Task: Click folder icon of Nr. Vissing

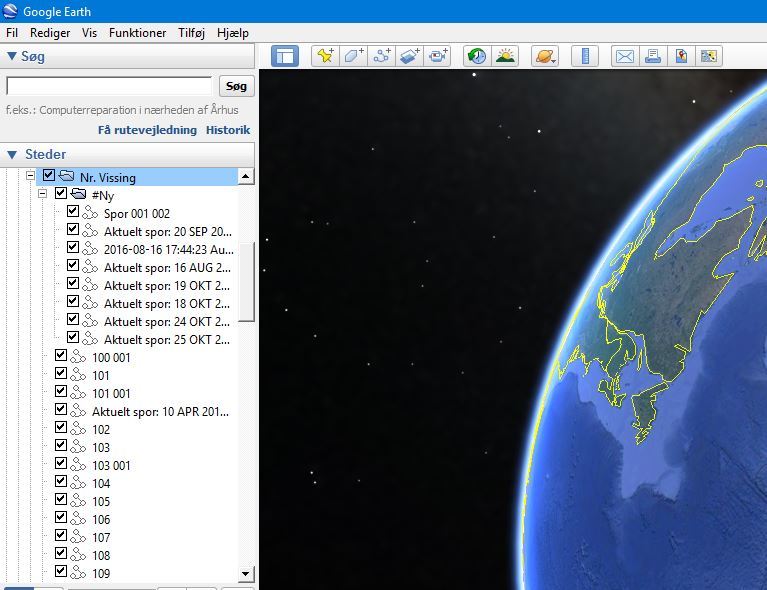Action: (66, 175)
